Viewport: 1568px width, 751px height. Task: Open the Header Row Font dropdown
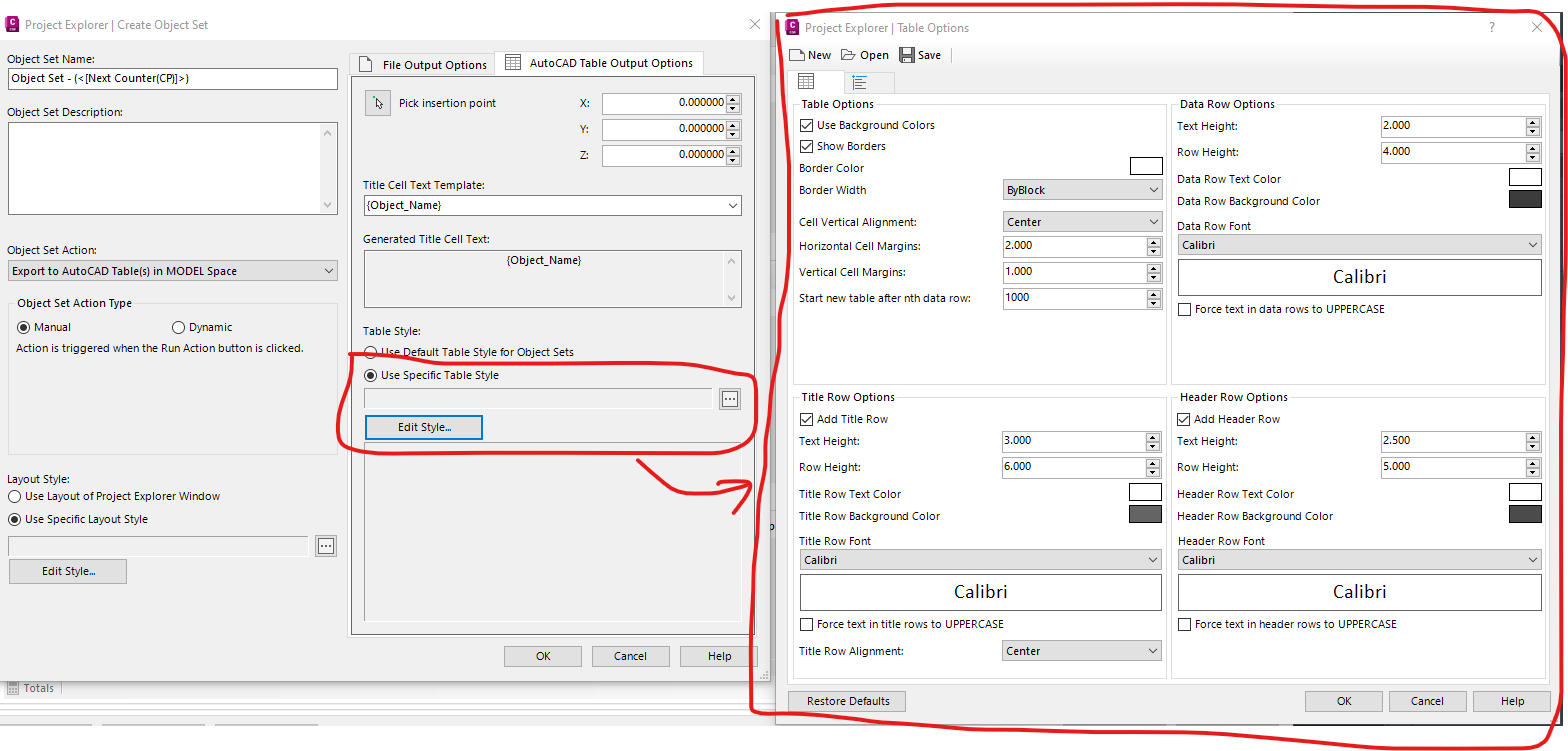(1359, 560)
